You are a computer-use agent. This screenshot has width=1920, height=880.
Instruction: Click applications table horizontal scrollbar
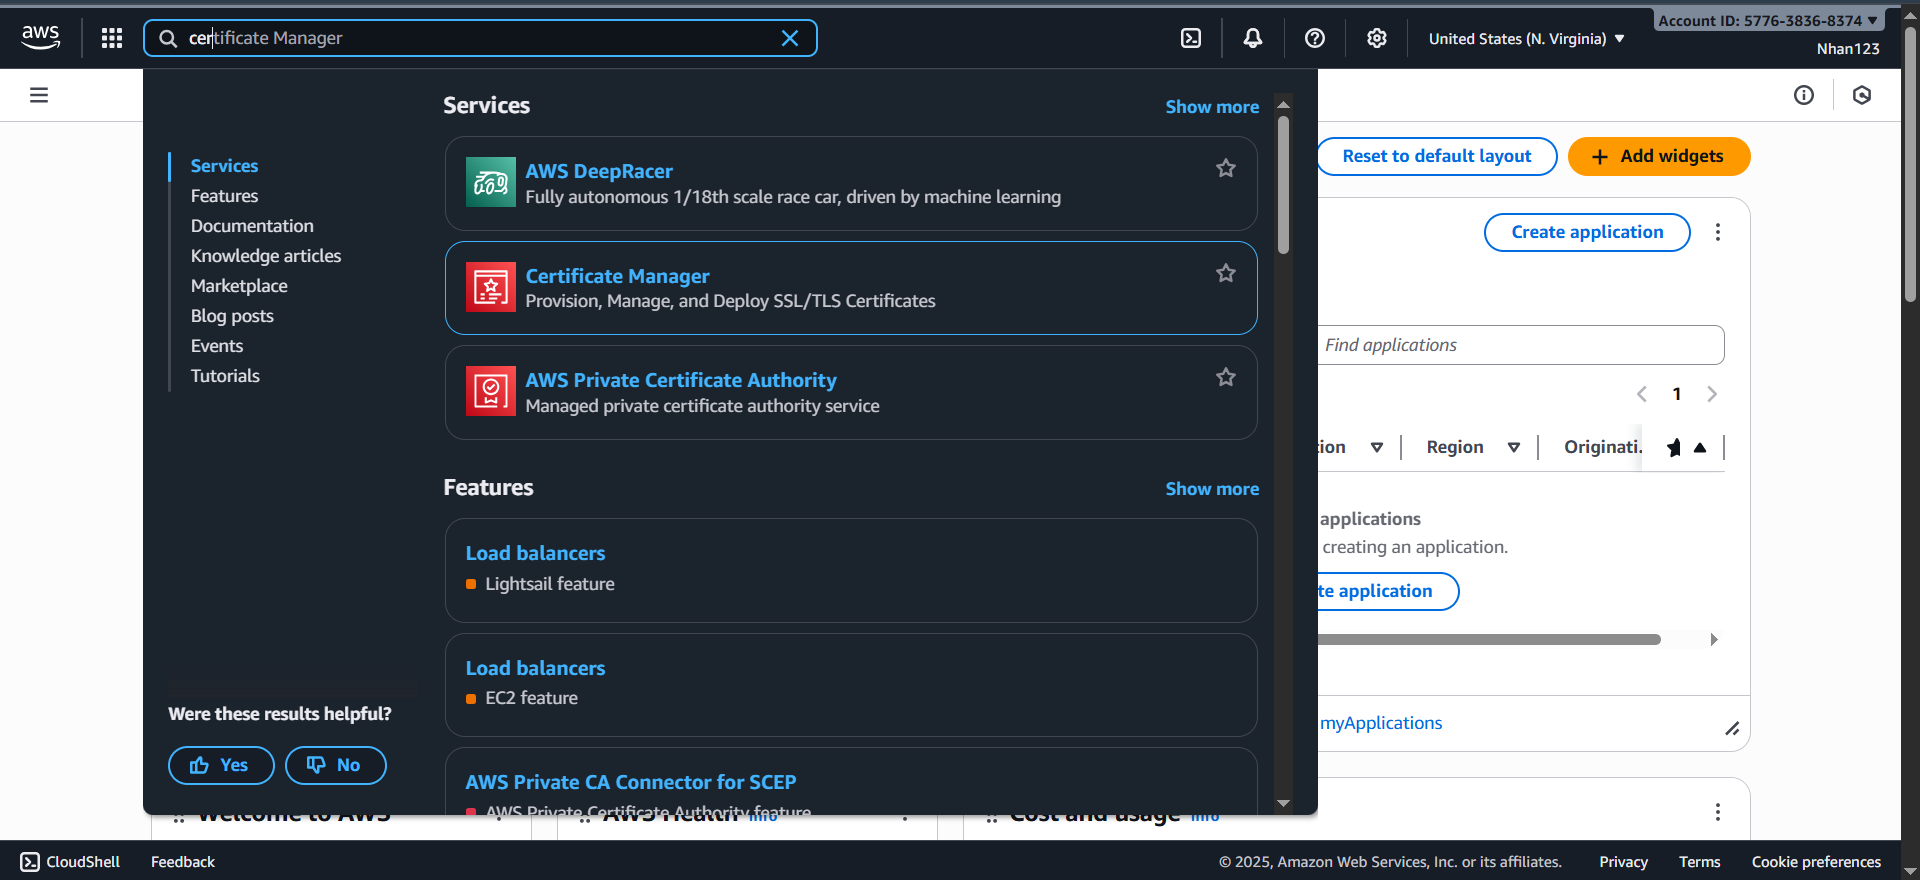[x=1489, y=639]
